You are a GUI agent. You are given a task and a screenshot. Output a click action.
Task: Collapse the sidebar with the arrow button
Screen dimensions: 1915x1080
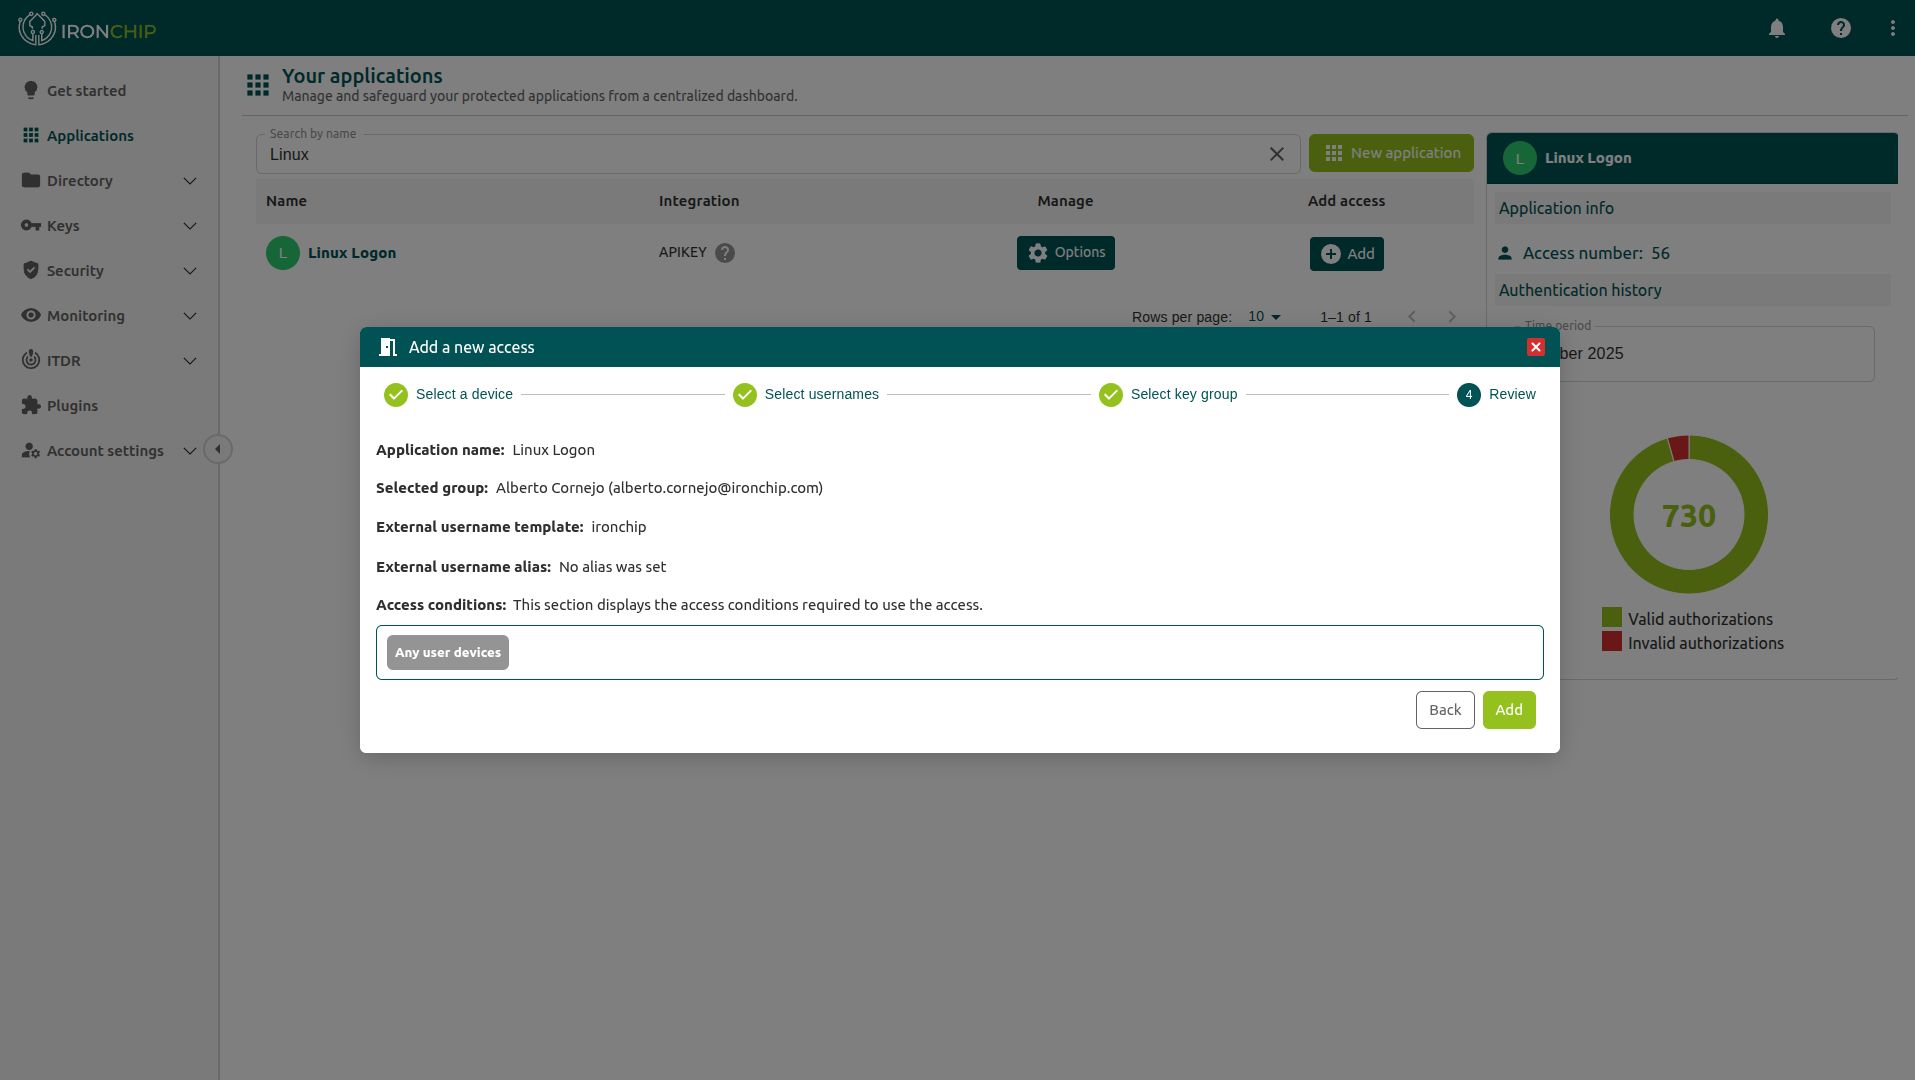point(218,449)
